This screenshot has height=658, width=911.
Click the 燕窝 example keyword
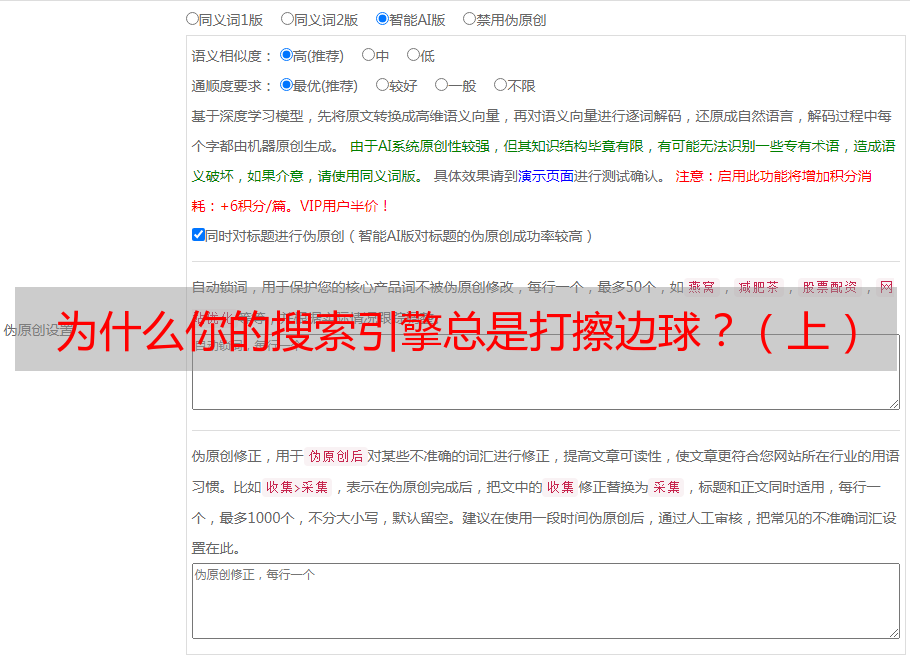pos(701,287)
